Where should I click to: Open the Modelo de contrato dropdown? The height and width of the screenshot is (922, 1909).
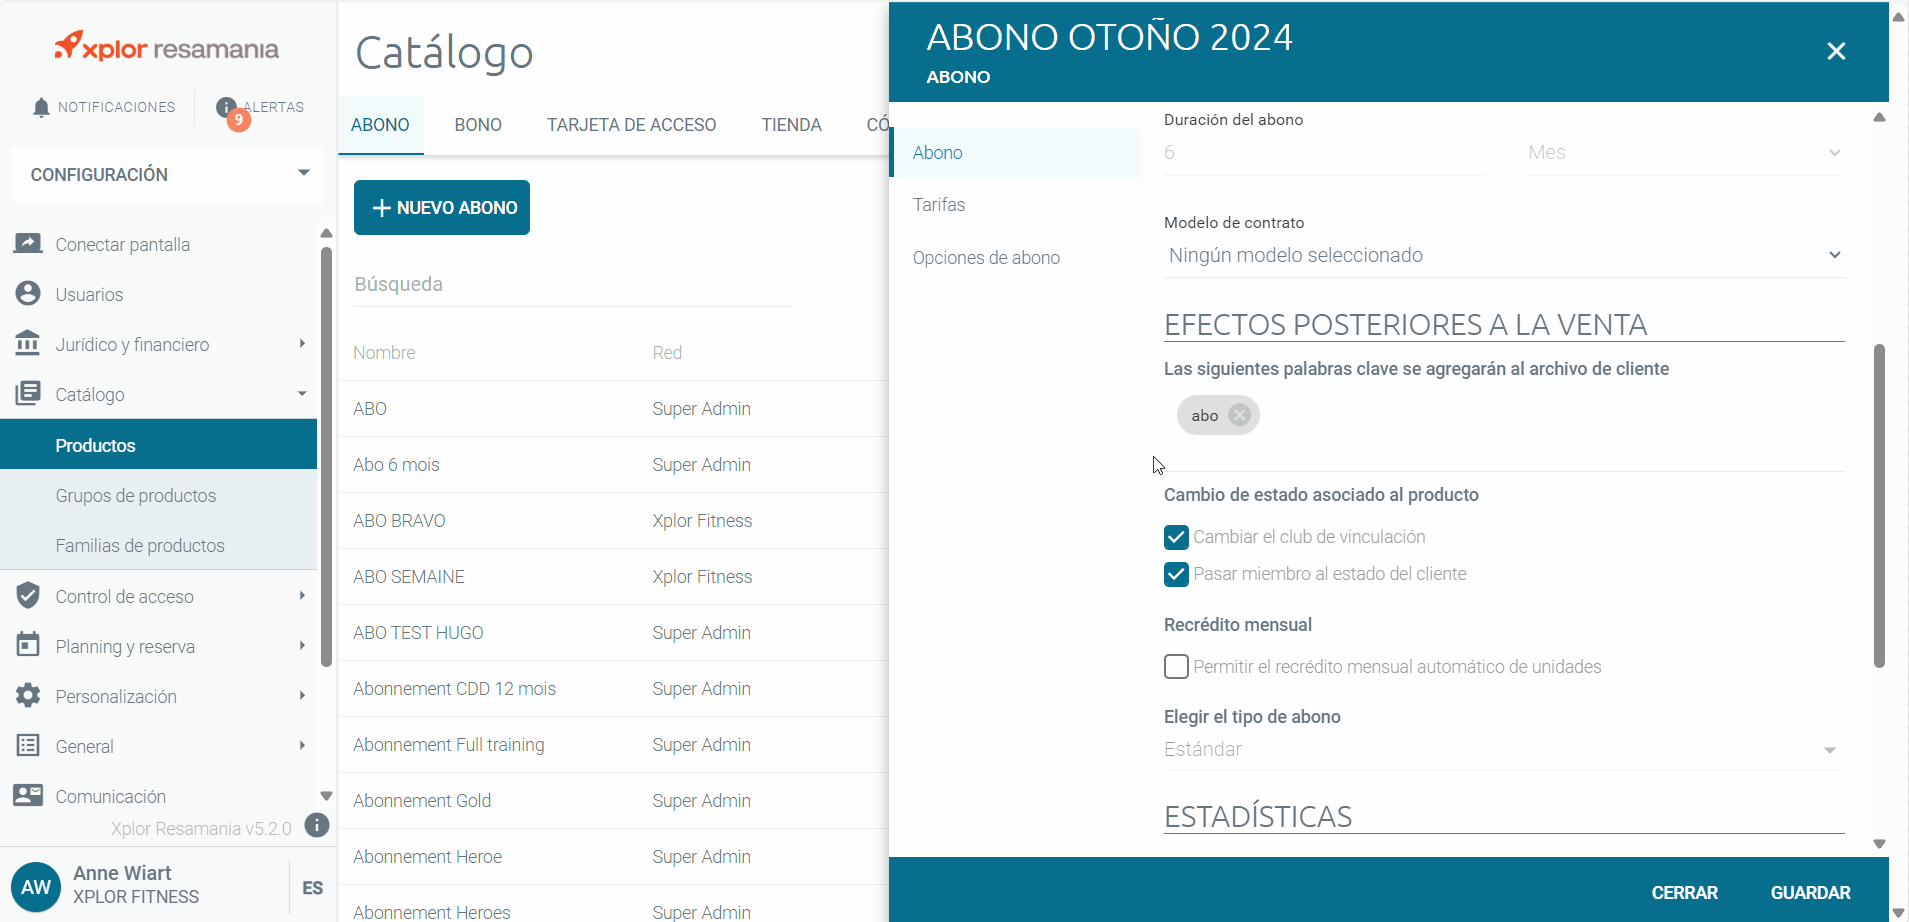coord(1503,256)
